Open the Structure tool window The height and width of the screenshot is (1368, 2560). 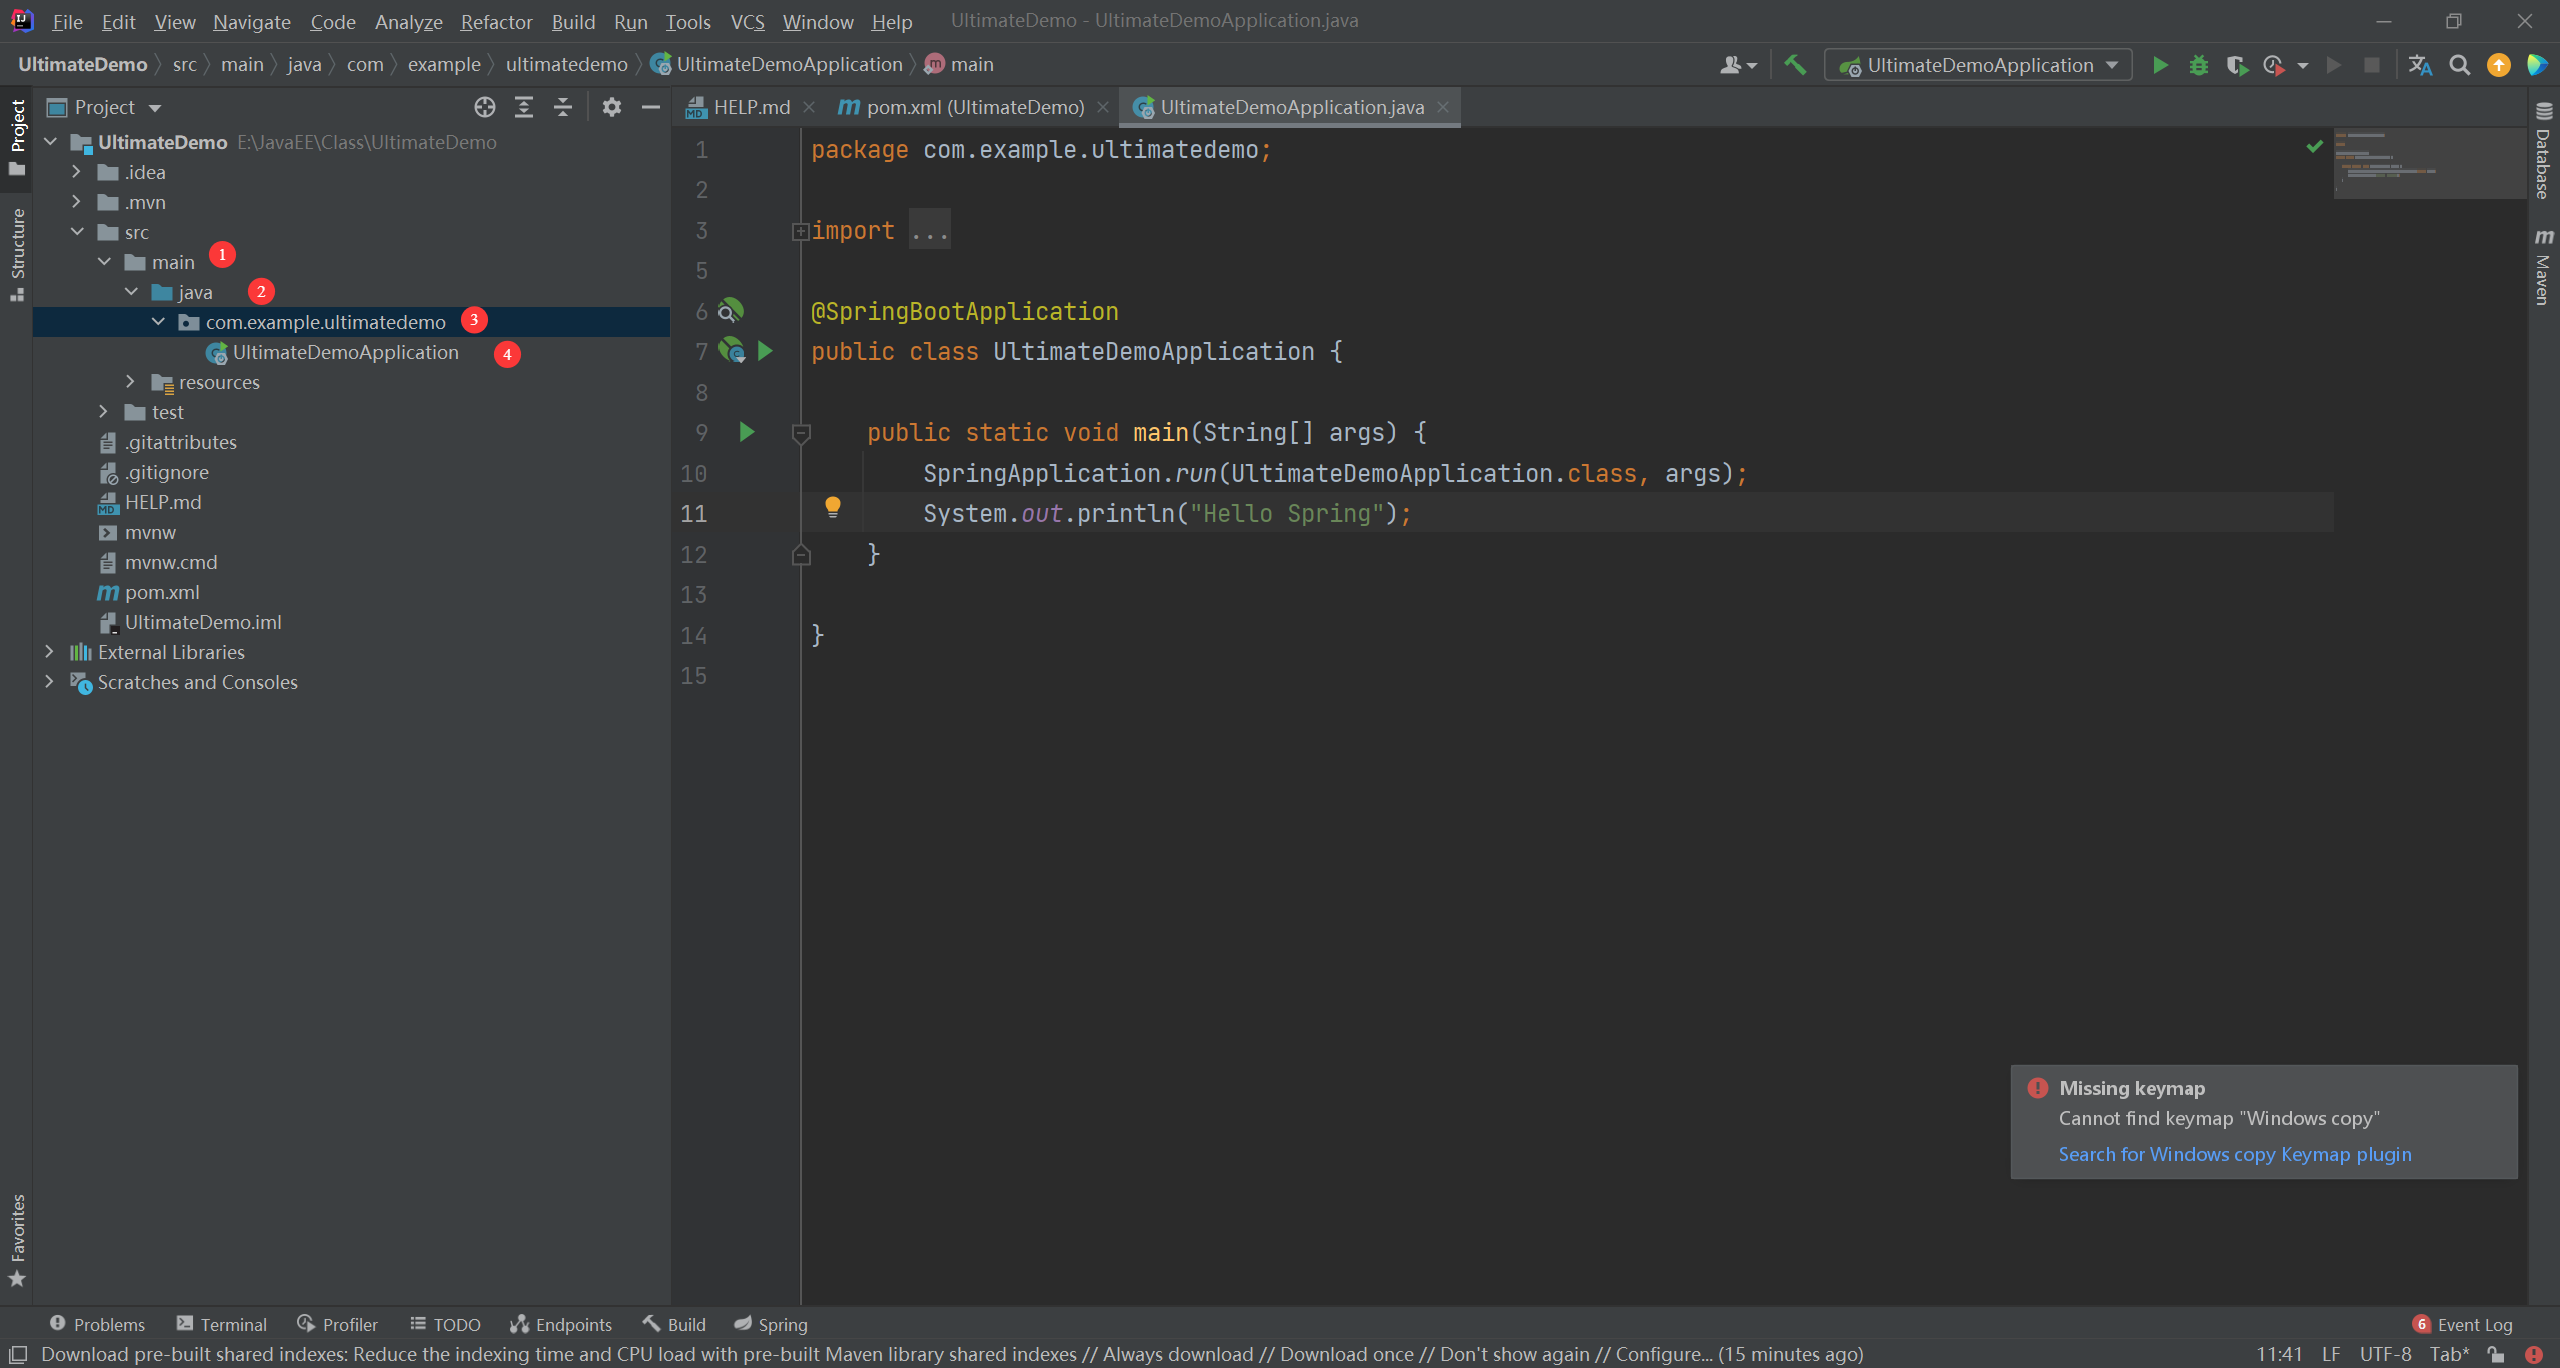pos(17,254)
